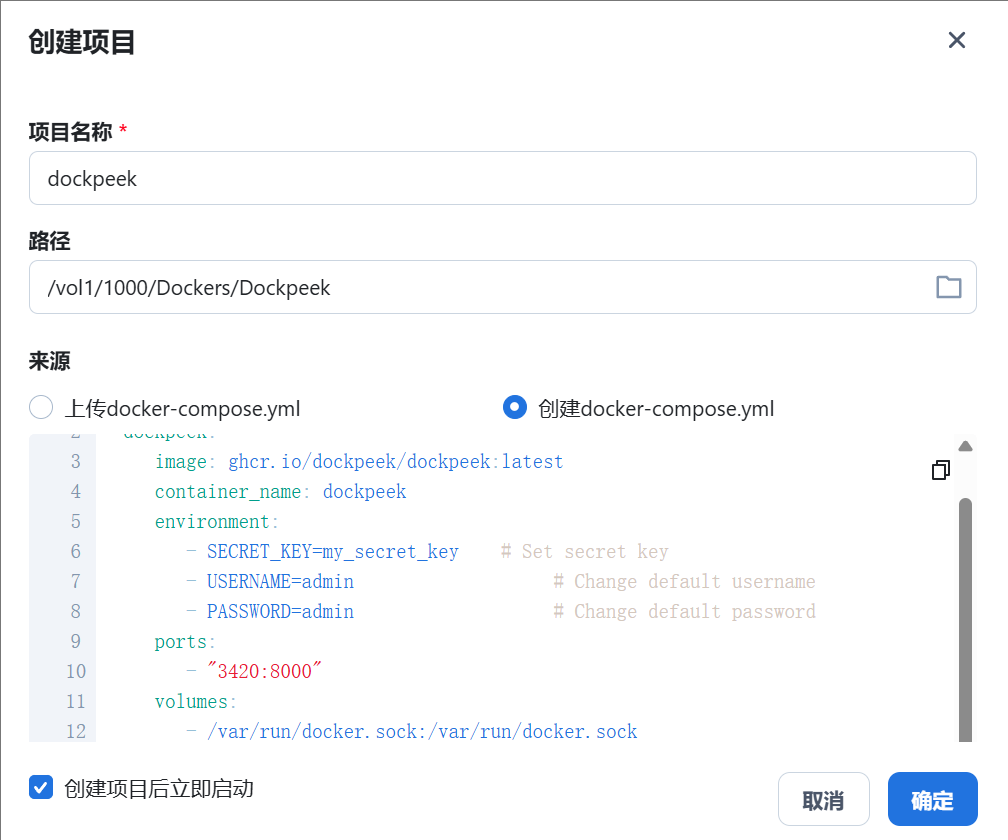This screenshot has height=840, width=1008.
Task: Confirm with the 确定 button
Action: (933, 800)
